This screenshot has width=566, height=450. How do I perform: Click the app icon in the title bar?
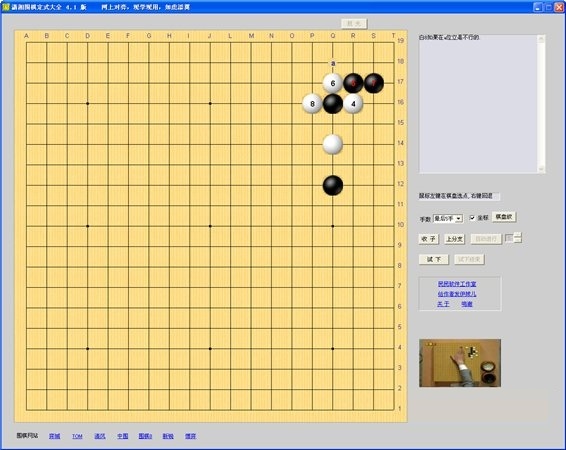pos(5,7)
